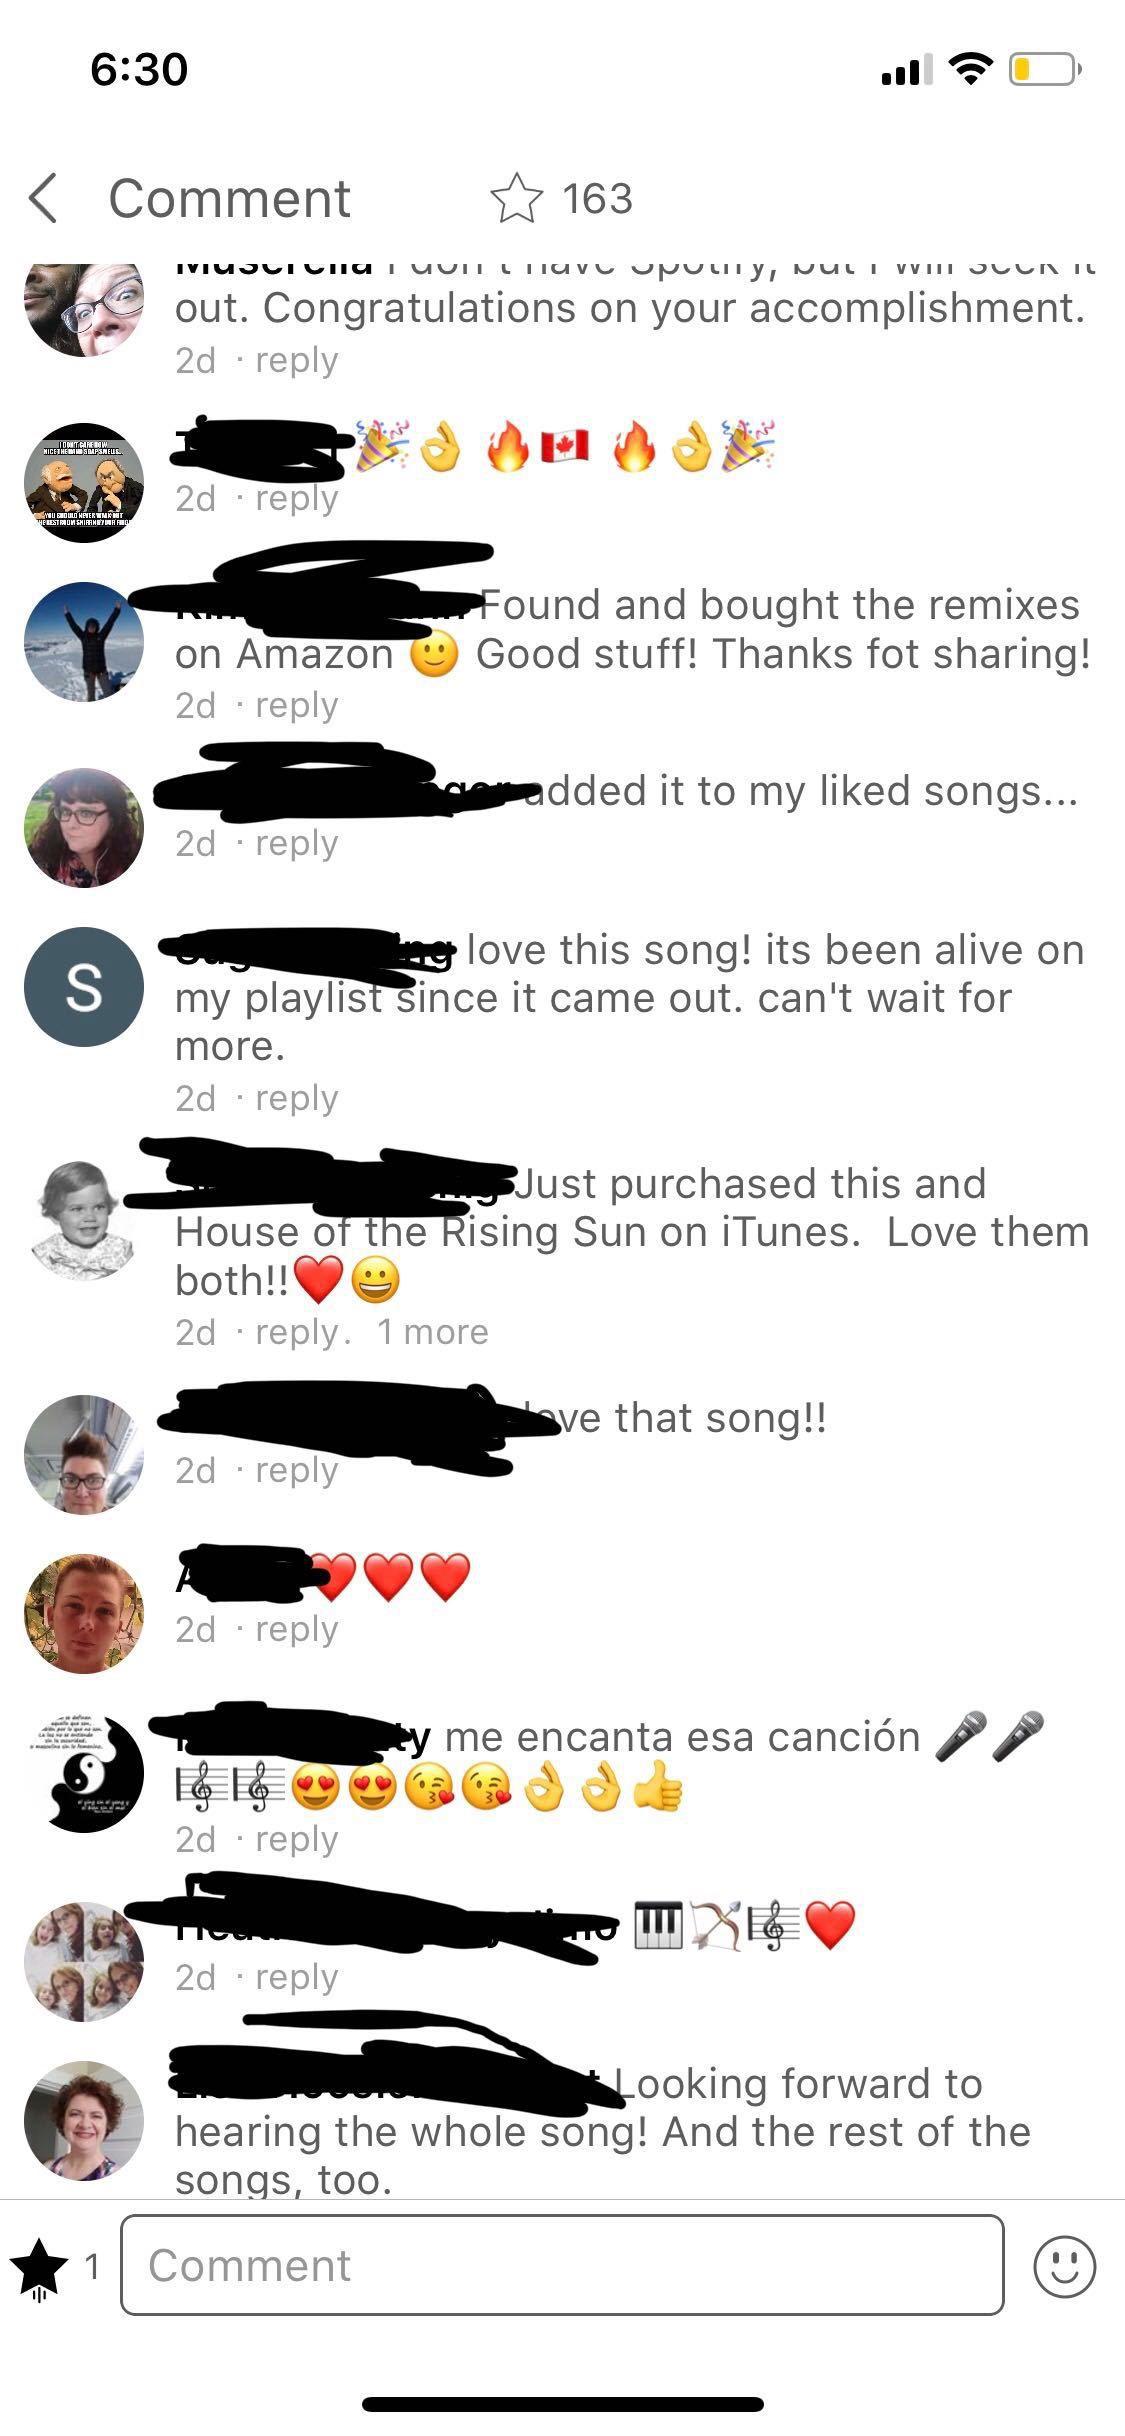This screenshot has width=1125, height=2436.
Task: Open the emoji smiley picker
Action: (x=1064, y=2265)
